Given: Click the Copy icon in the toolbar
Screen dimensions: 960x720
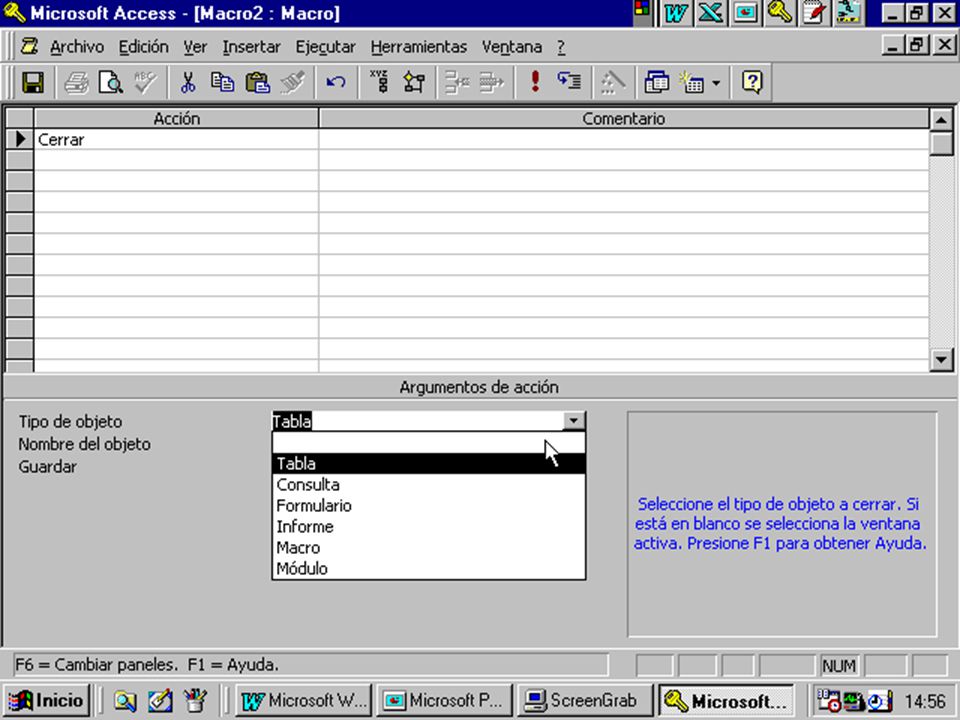Looking at the screenshot, I should coord(222,82).
